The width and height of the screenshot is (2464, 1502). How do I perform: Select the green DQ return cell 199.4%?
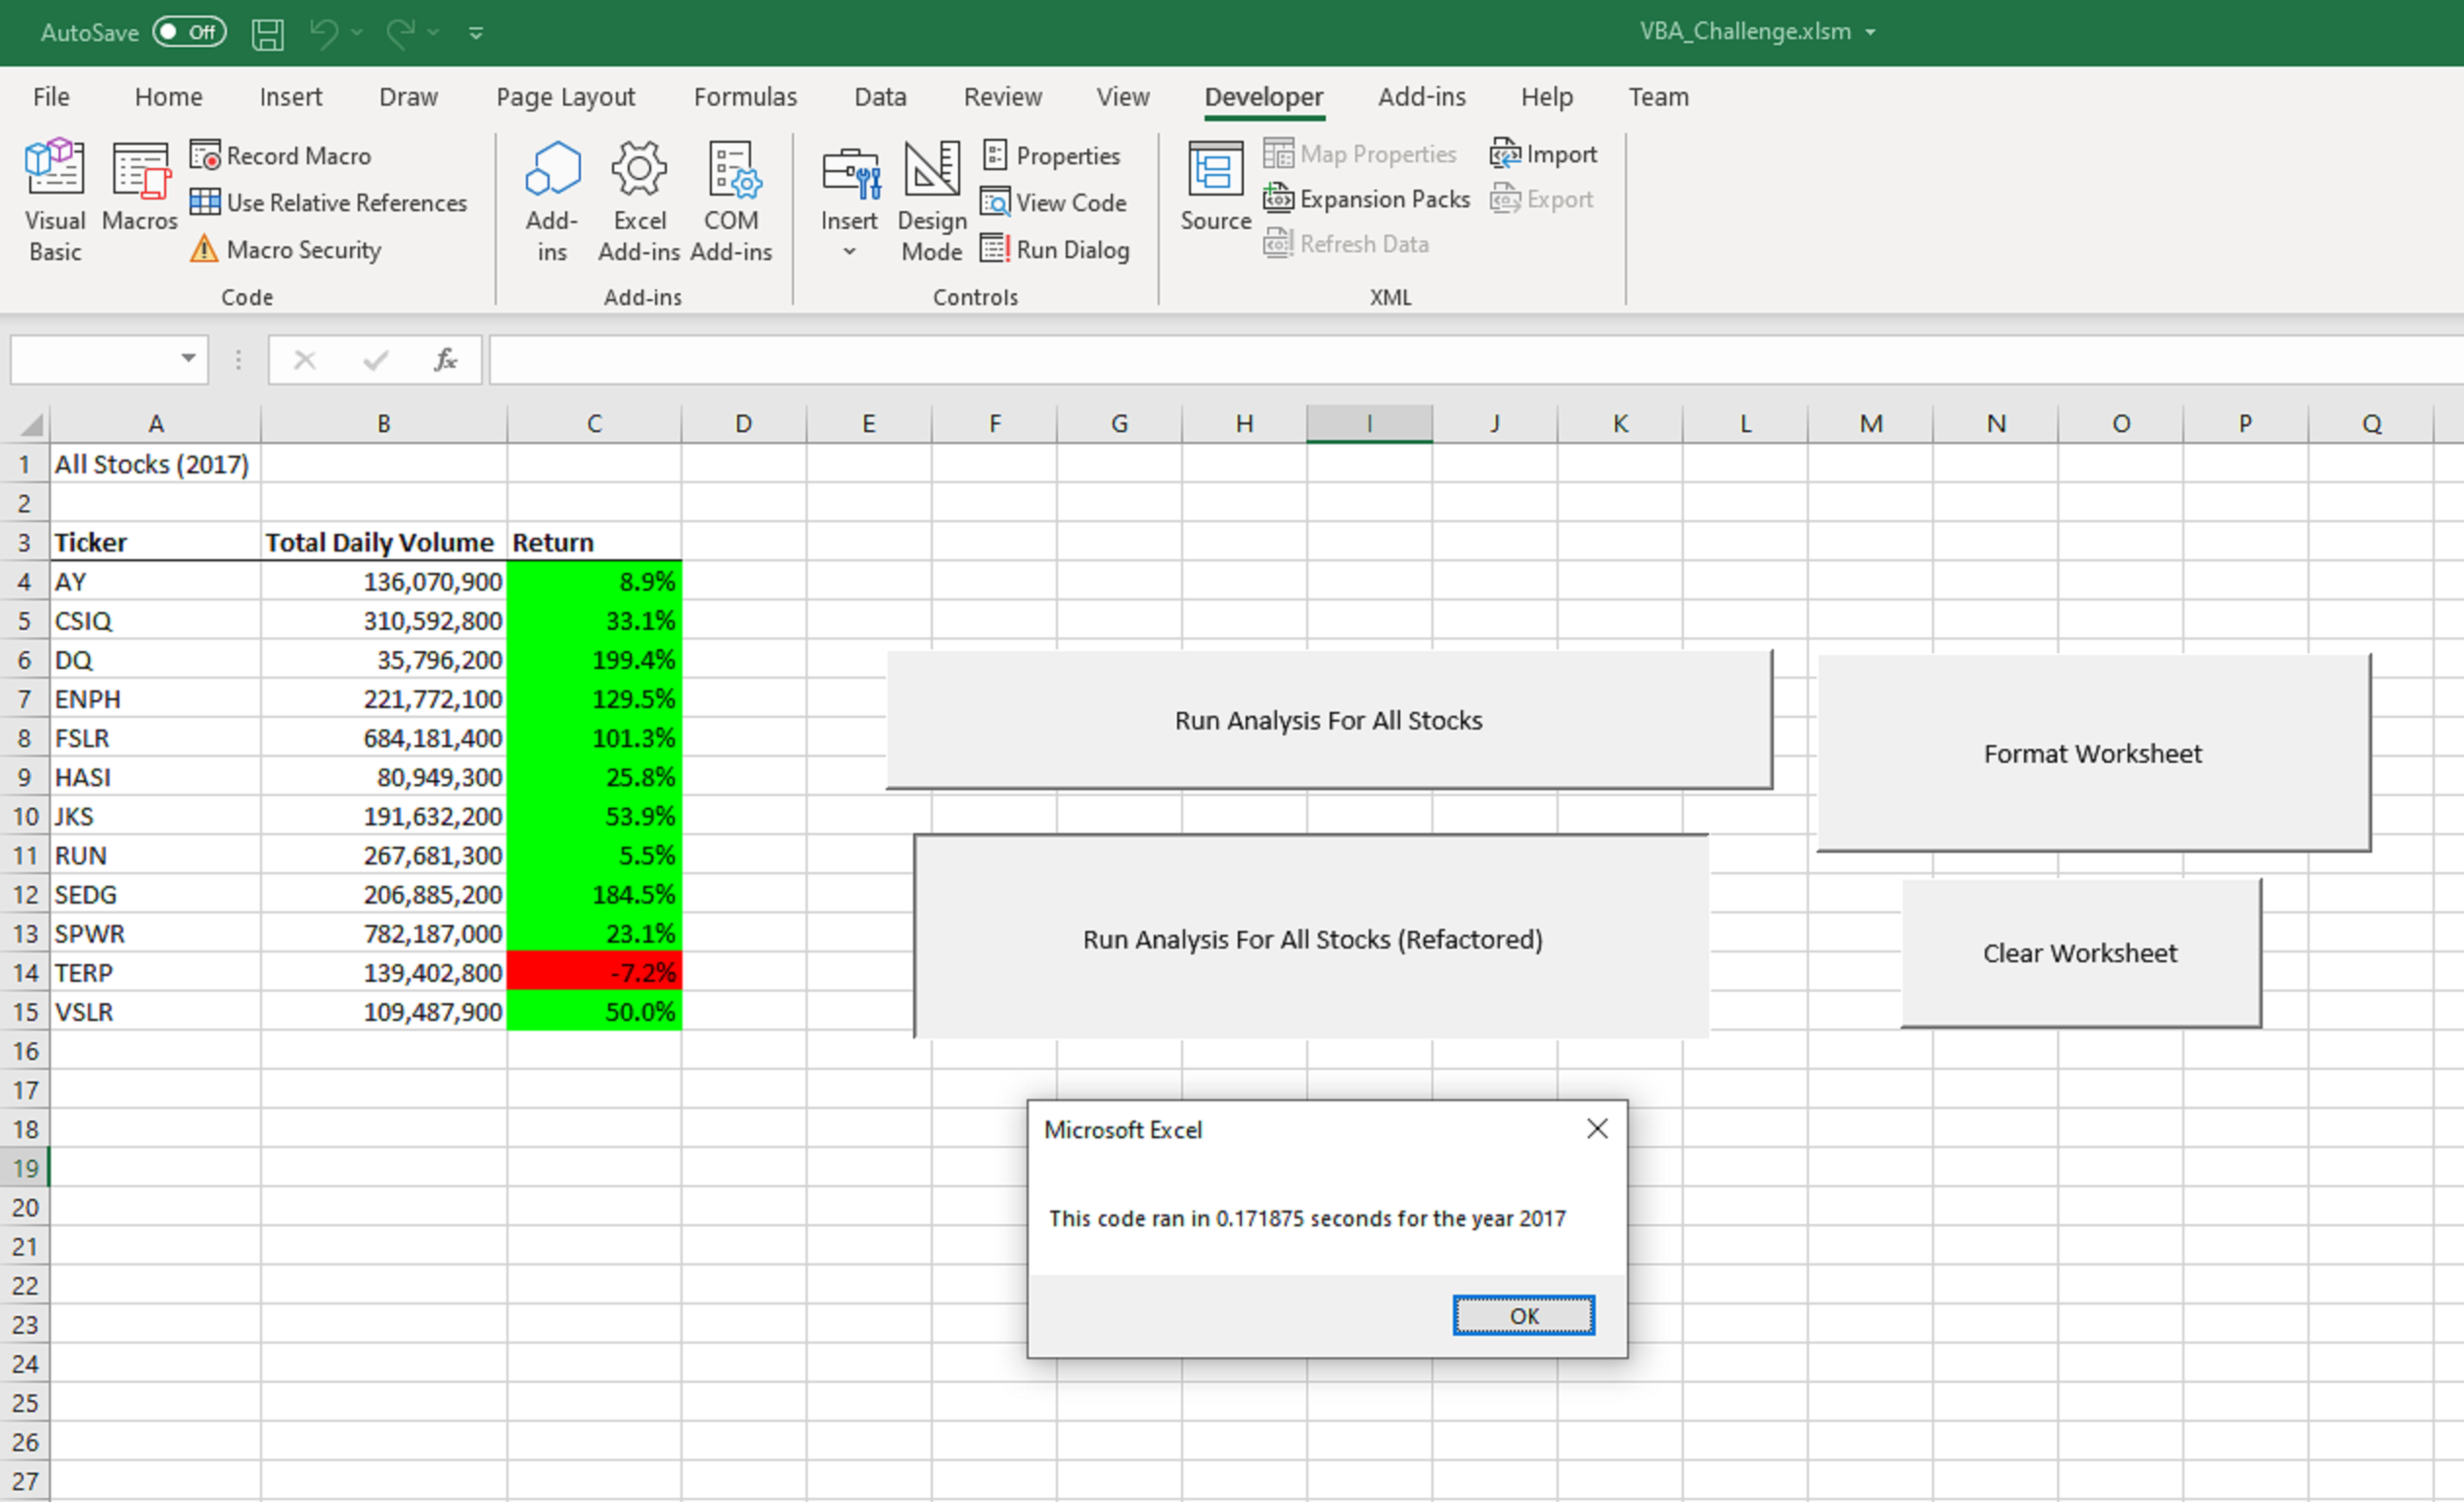point(594,659)
